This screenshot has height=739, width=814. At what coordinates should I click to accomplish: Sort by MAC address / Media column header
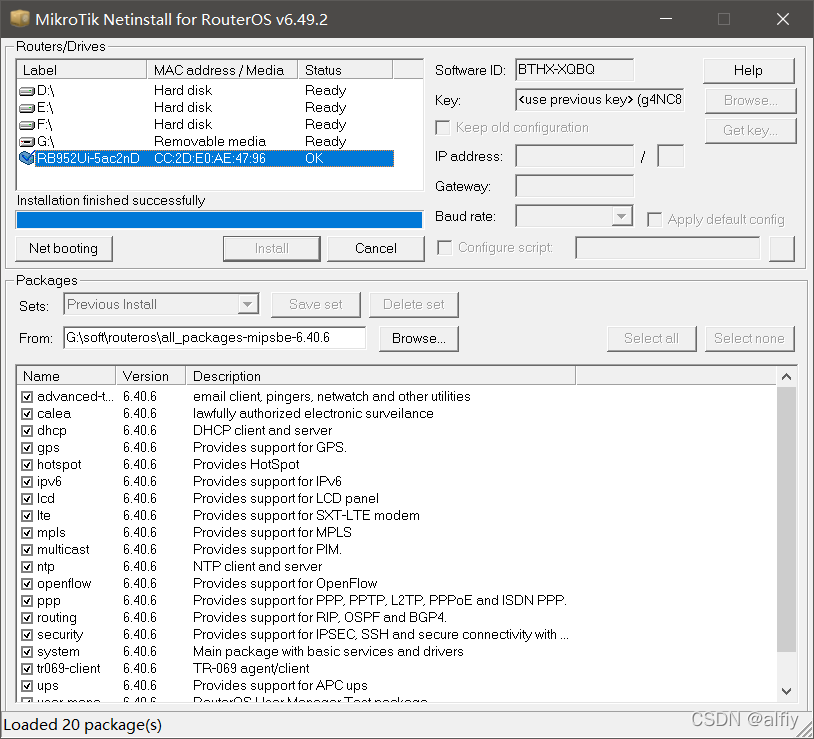pyautogui.click(x=223, y=70)
